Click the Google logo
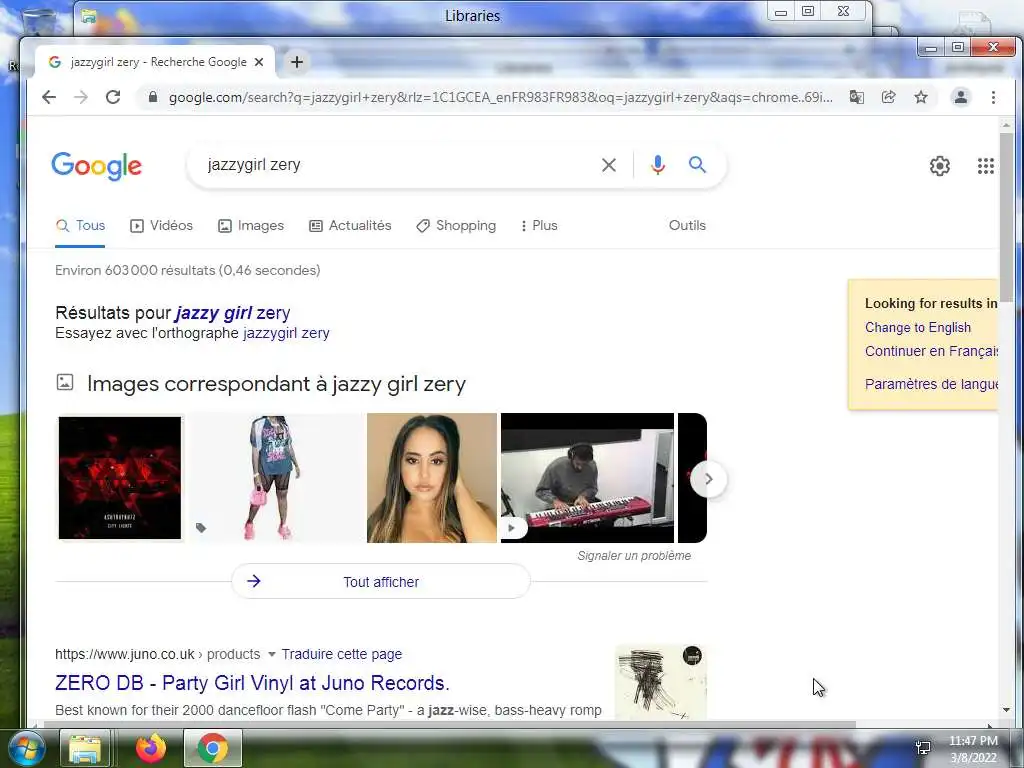1024x768 pixels. point(97,166)
